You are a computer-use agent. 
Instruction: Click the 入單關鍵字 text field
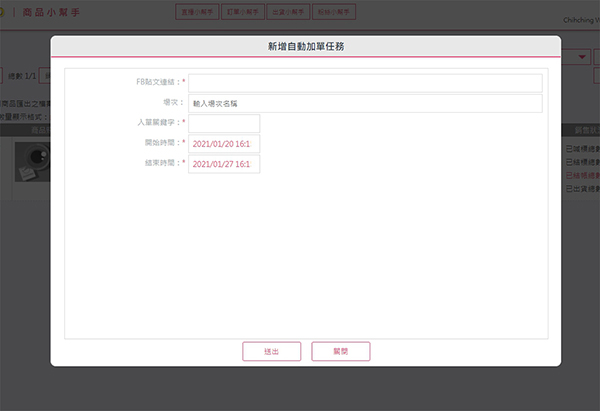coord(224,123)
